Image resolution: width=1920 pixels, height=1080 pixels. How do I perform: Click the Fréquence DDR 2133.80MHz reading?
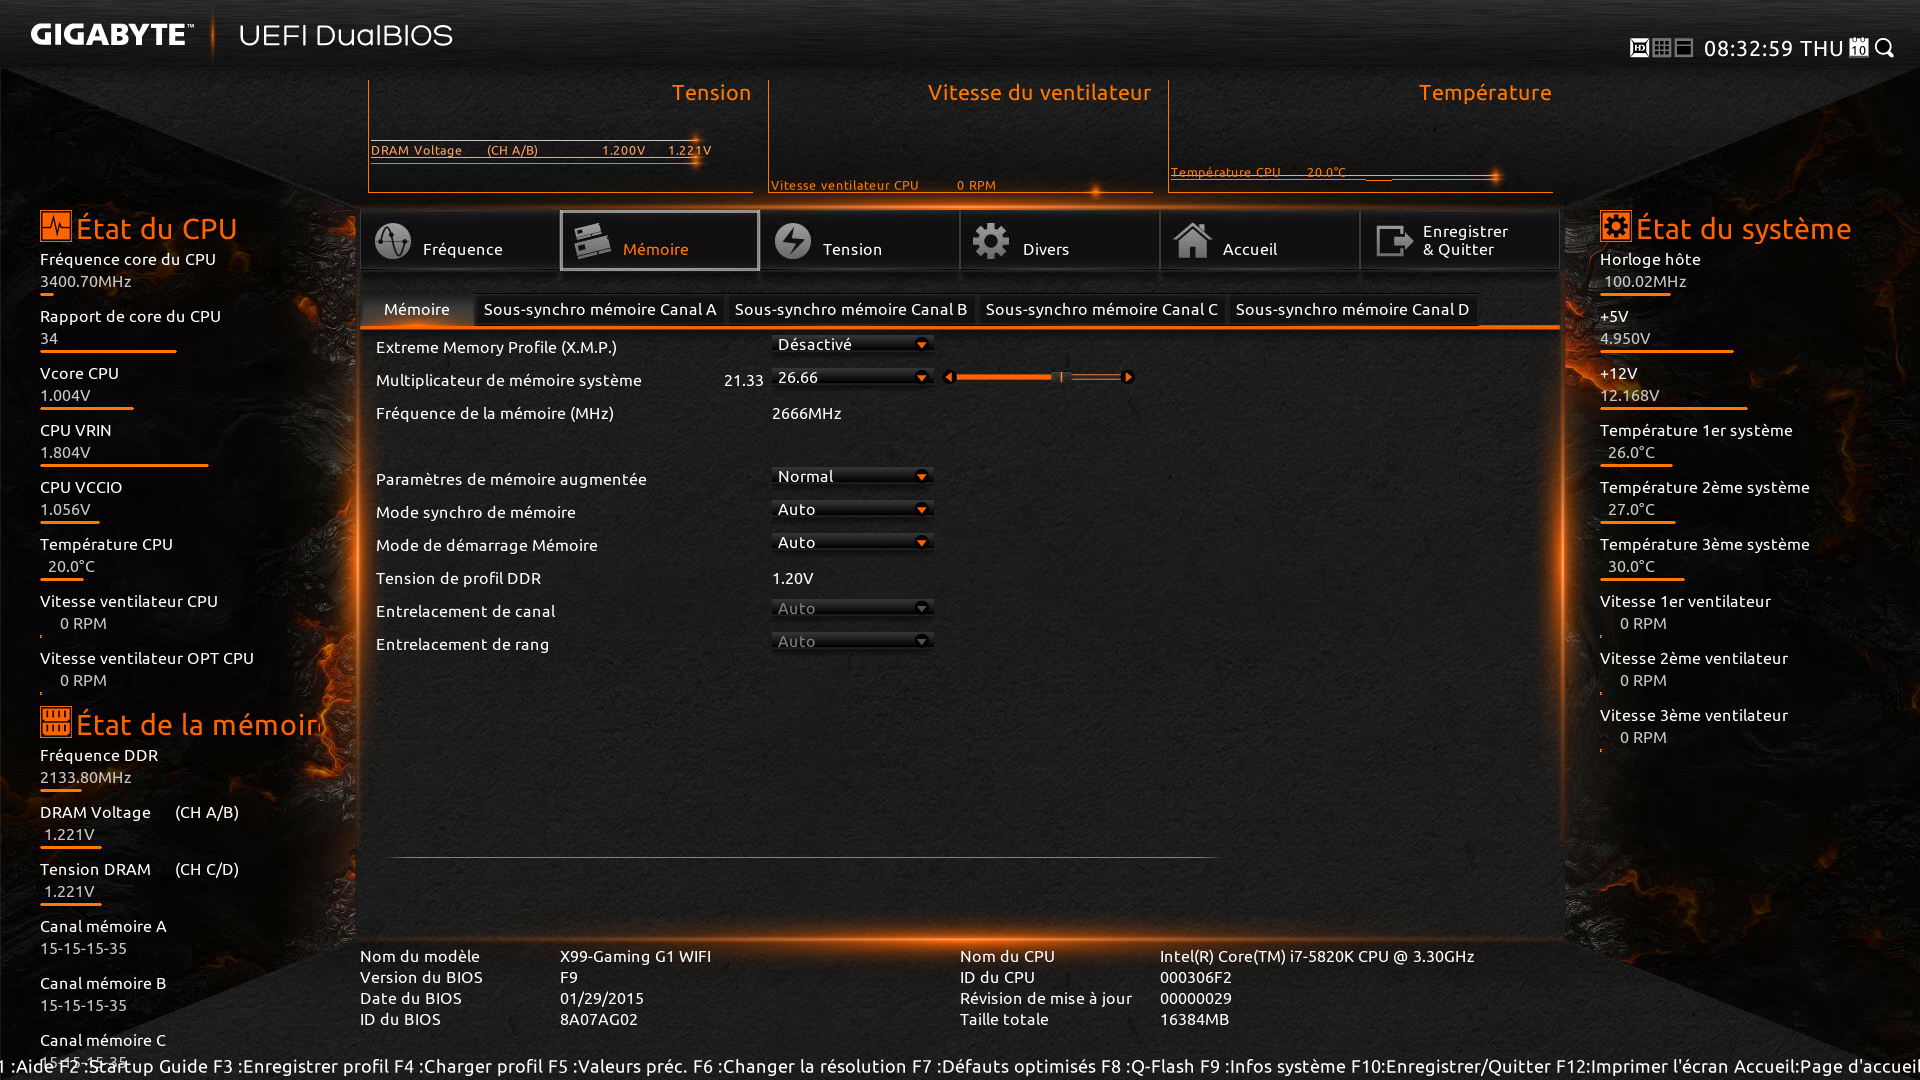86,778
